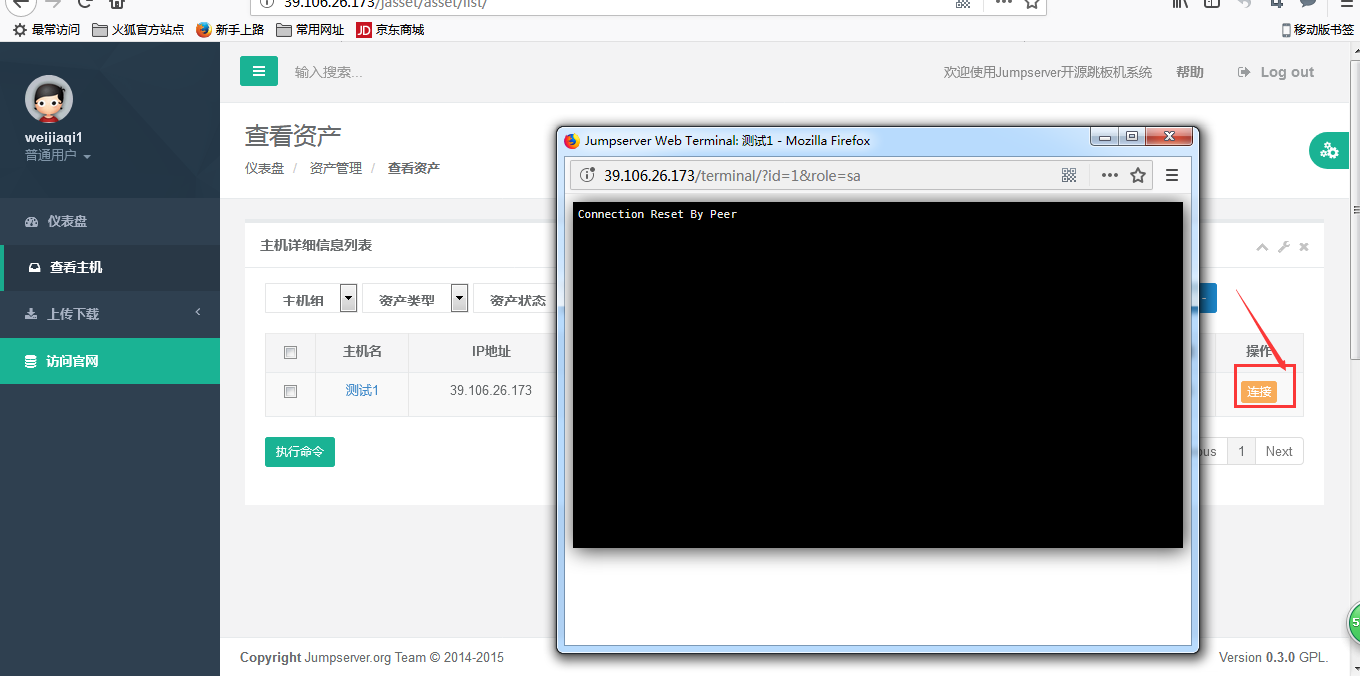Viewport: 1360px width, 676px height.
Task: Click the wrench icon in the panel header
Action: tap(1284, 247)
